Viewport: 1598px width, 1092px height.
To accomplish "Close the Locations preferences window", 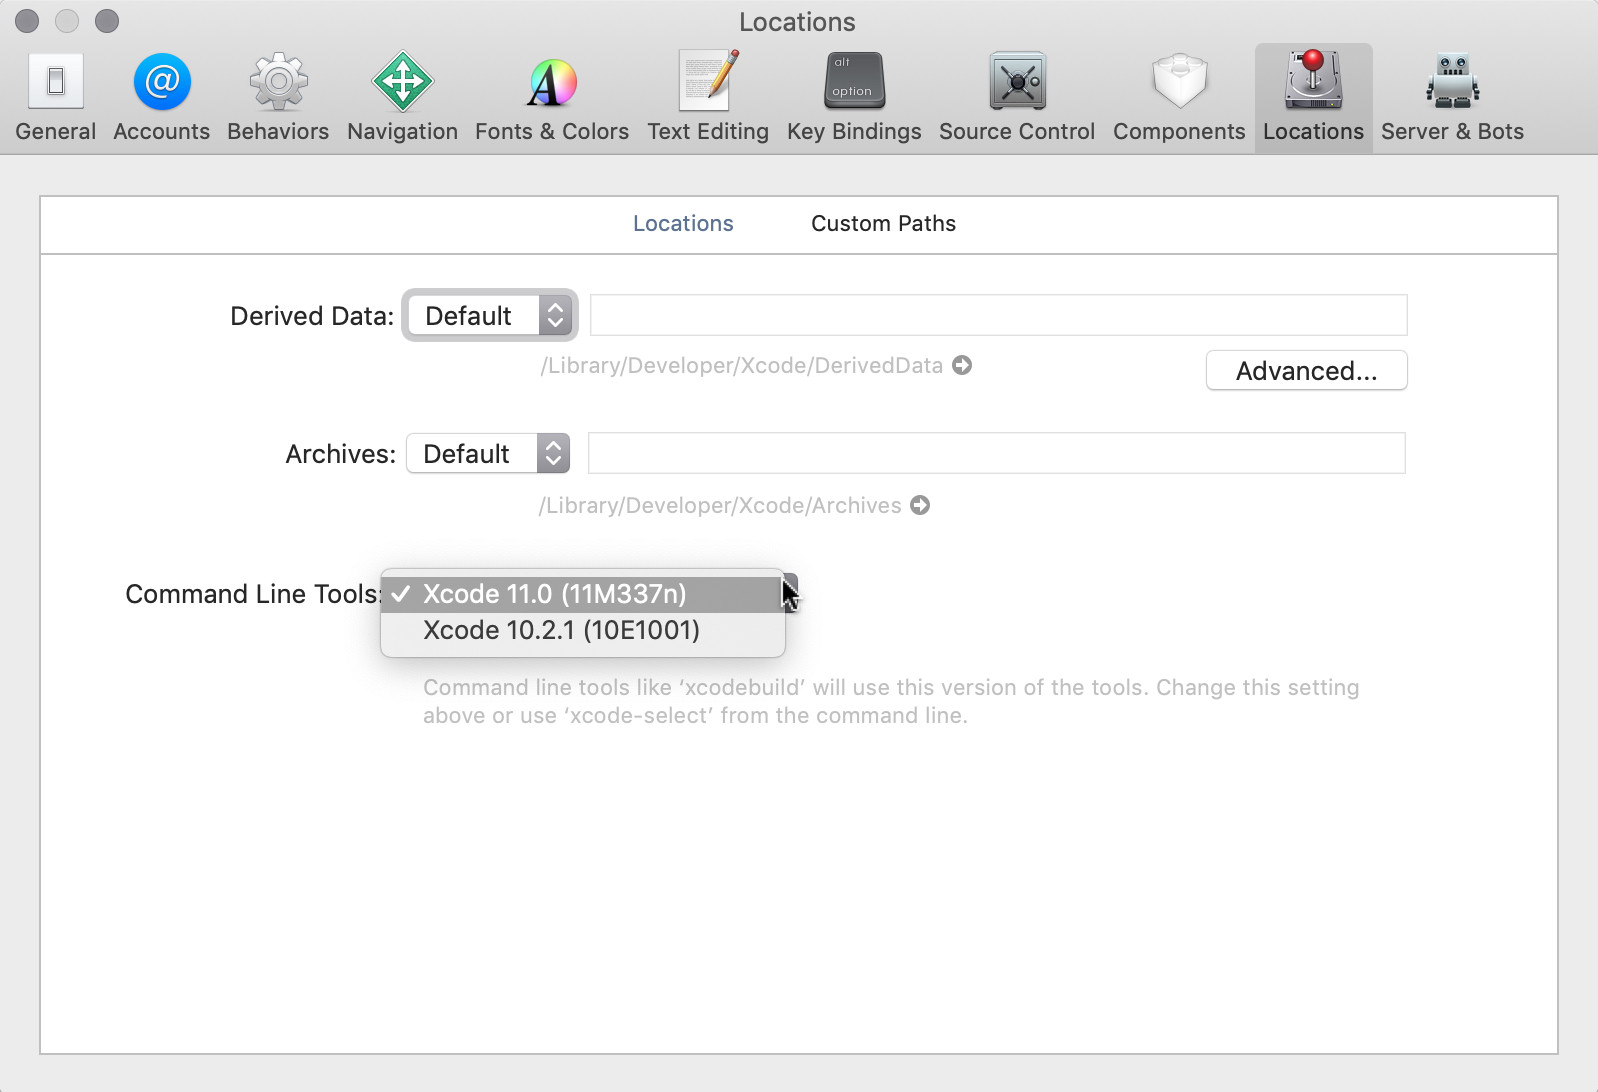I will tap(27, 21).
